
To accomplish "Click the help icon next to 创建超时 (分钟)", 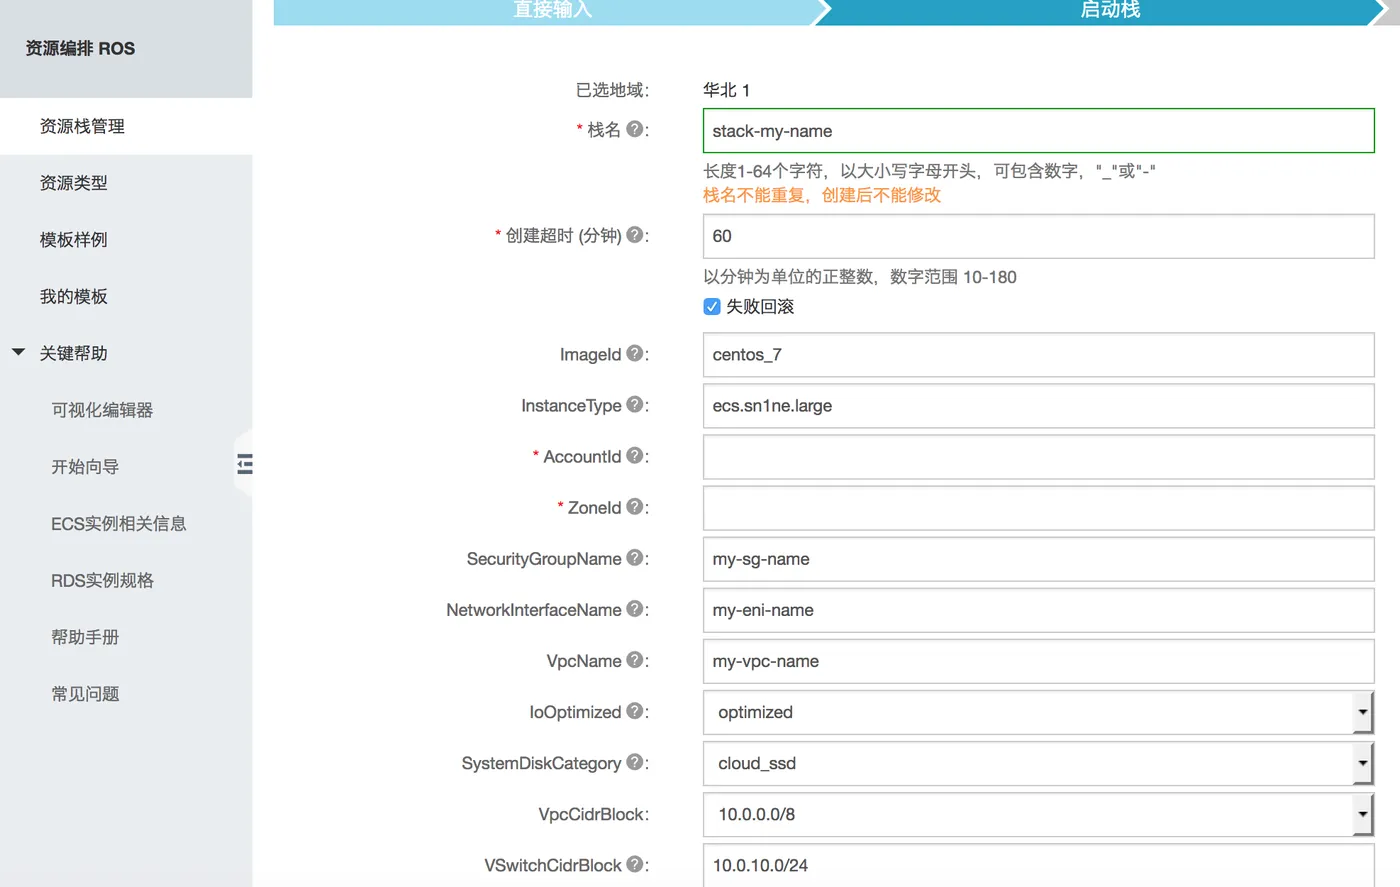I will 634,235.
